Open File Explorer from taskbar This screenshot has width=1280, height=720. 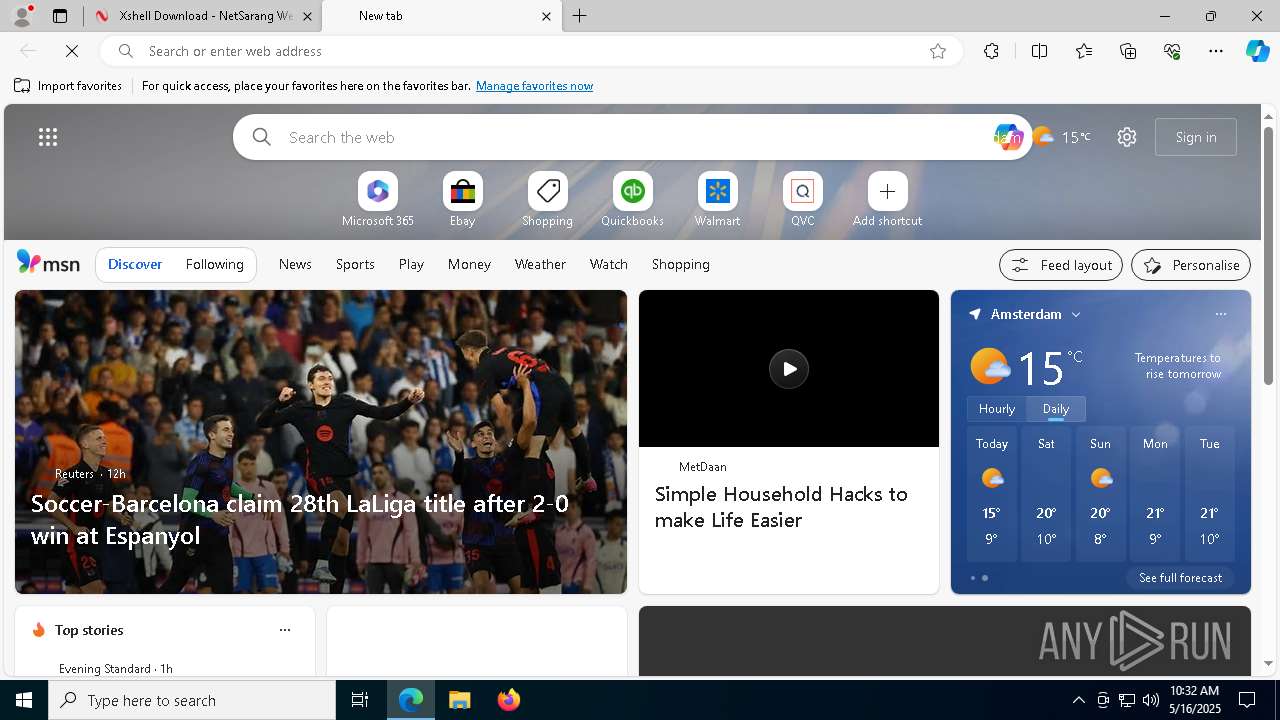tap(460, 700)
